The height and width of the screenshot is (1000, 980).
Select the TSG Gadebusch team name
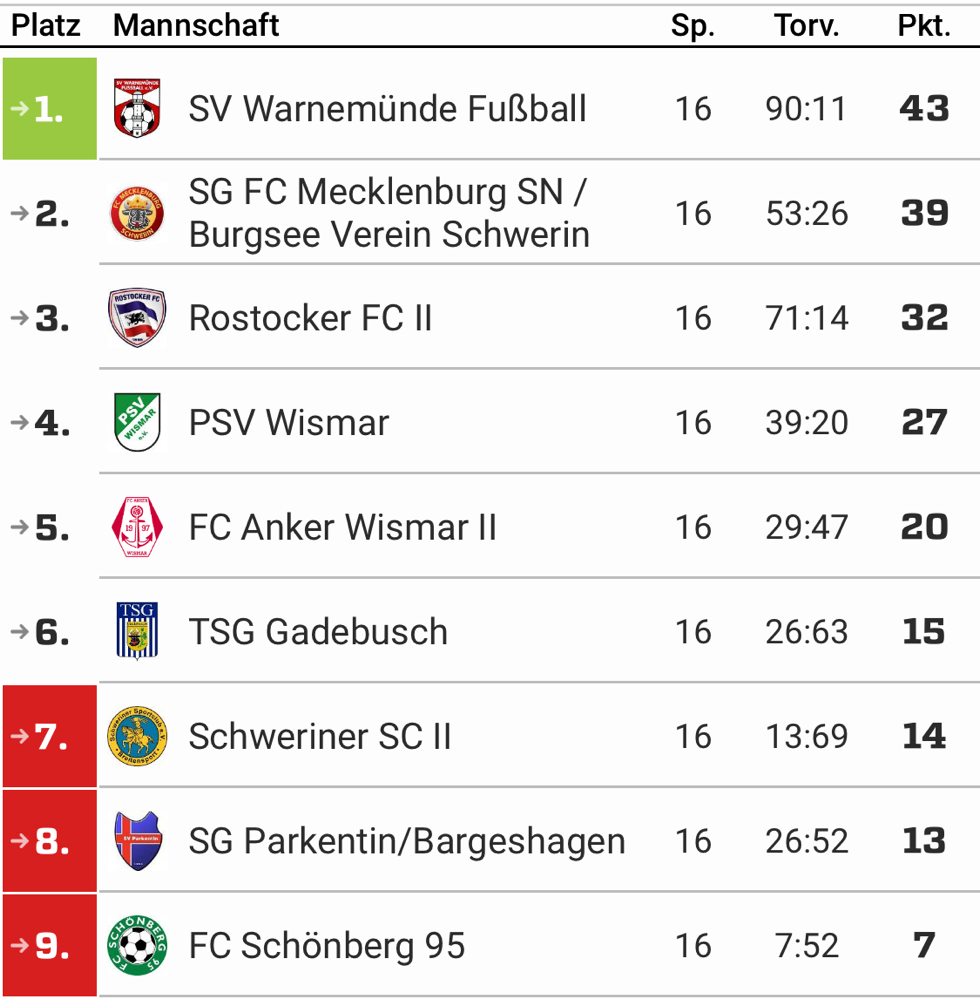(318, 631)
